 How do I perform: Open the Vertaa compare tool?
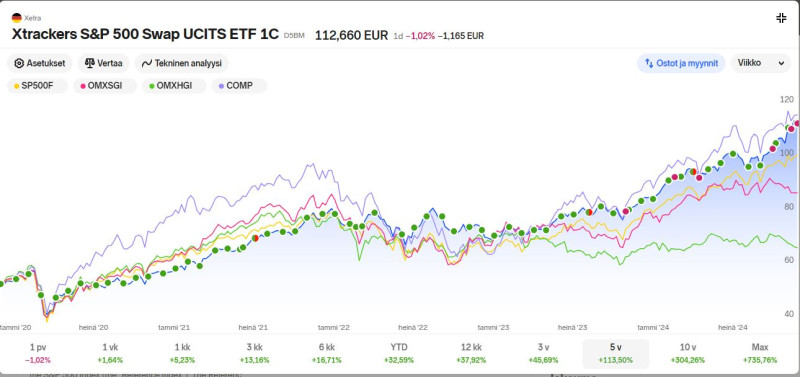coord(104,63)
